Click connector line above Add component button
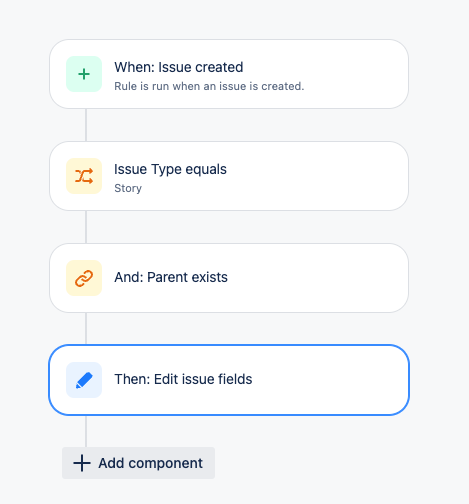The width and height of the screenshot is (469, 504). (x=86, y=431)
